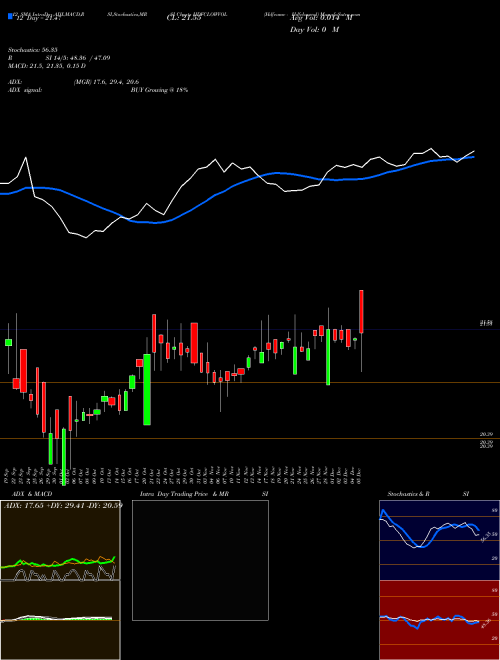
Task: Open the red RSI mini chart
Action: (439, 620)
